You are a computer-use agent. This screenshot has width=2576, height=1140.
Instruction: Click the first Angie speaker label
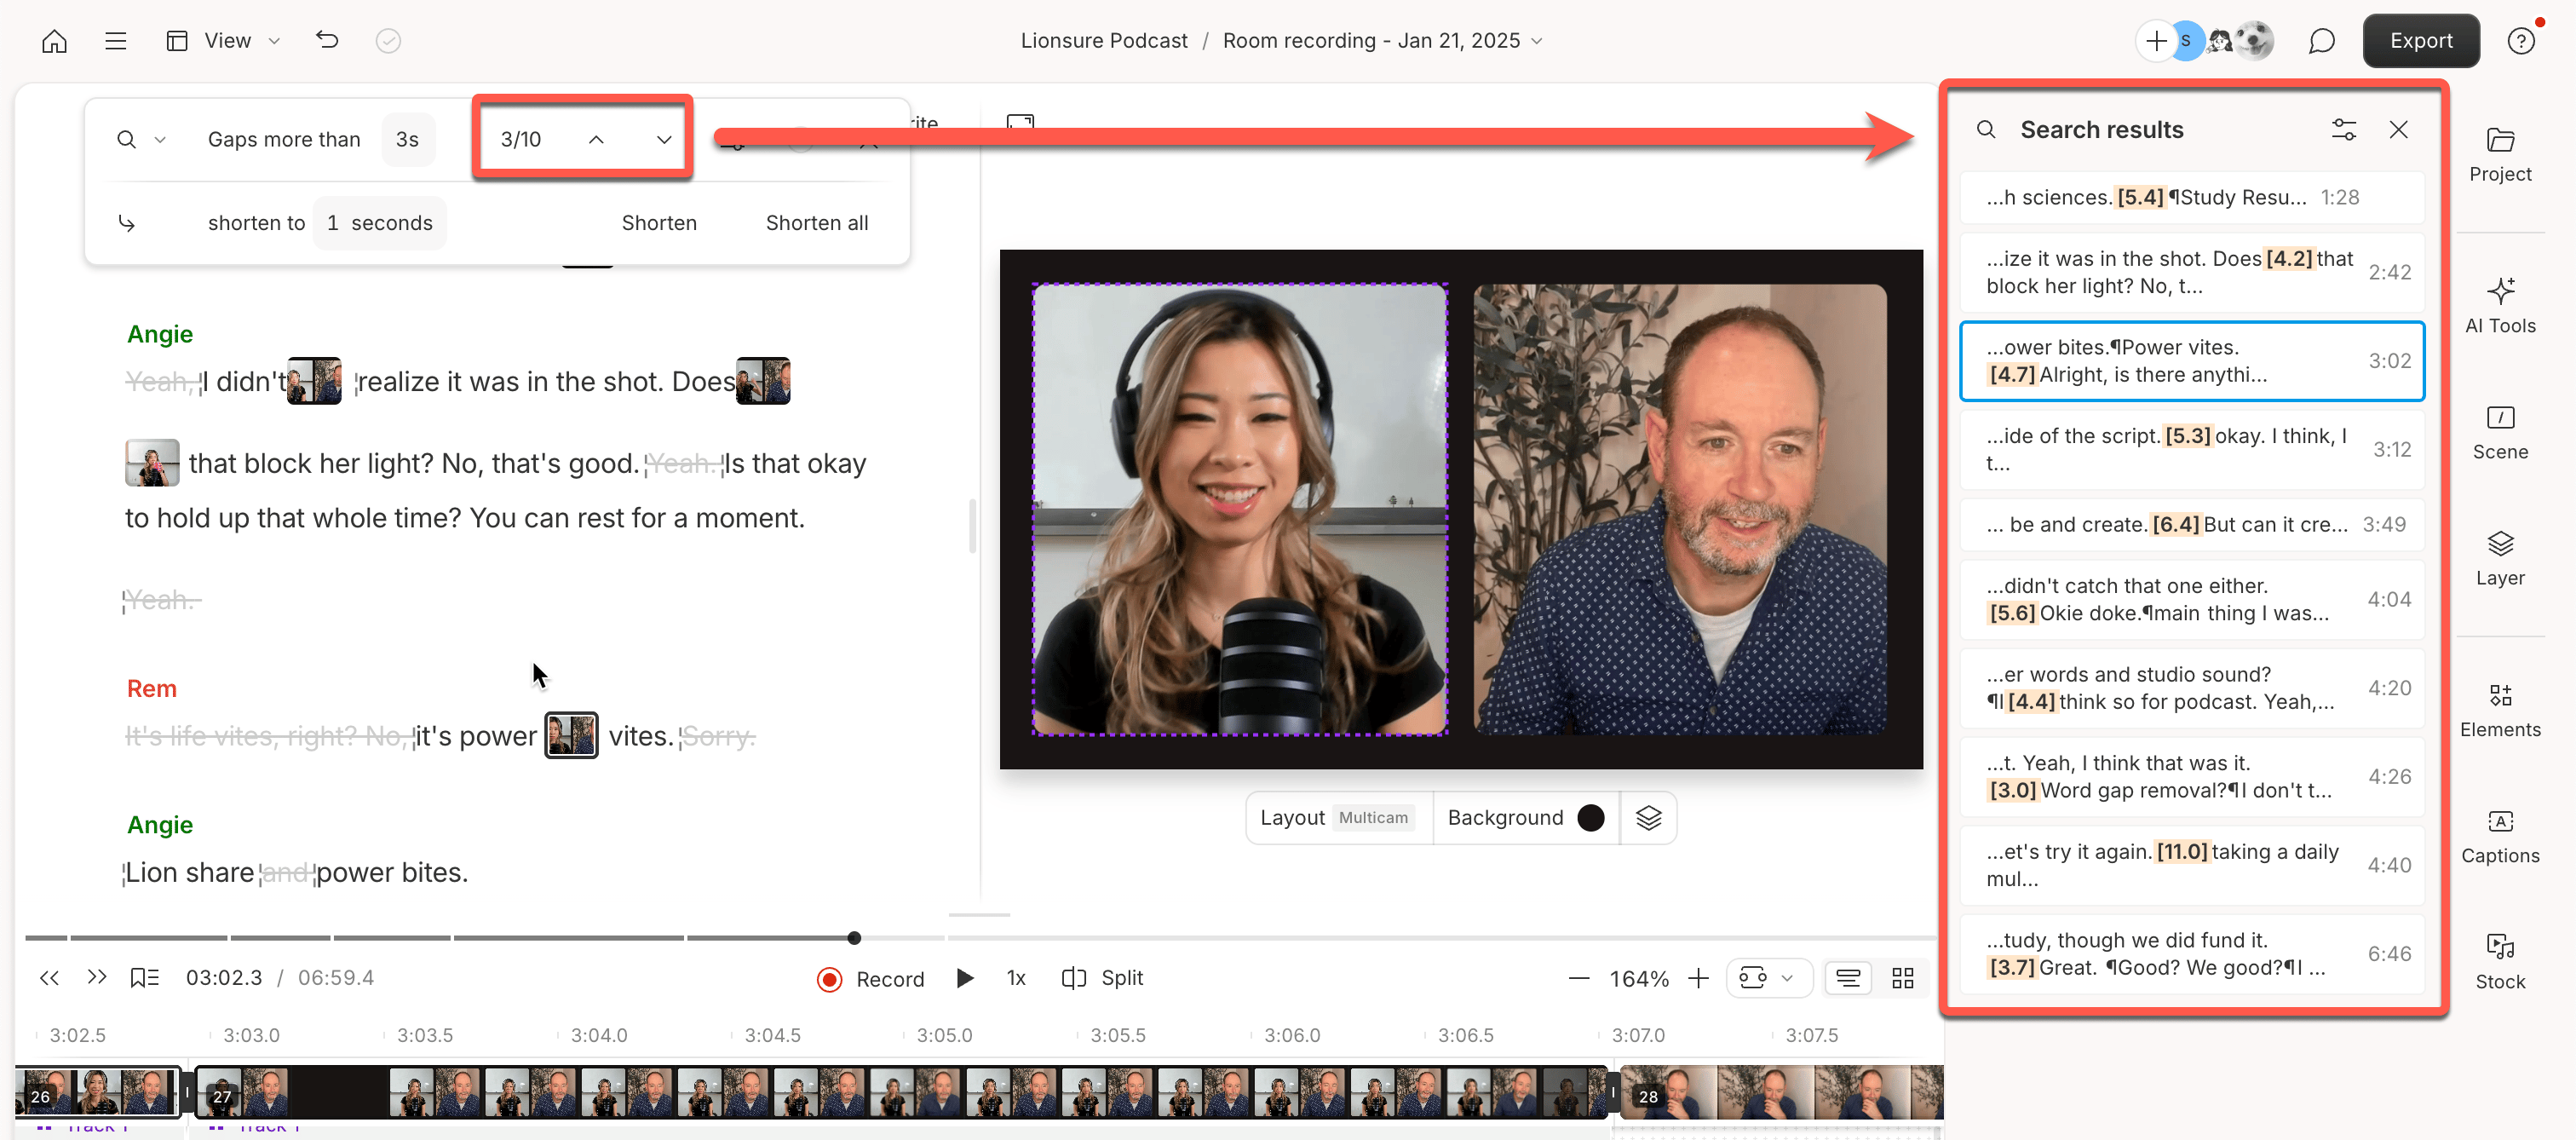[x=160, y=334]
